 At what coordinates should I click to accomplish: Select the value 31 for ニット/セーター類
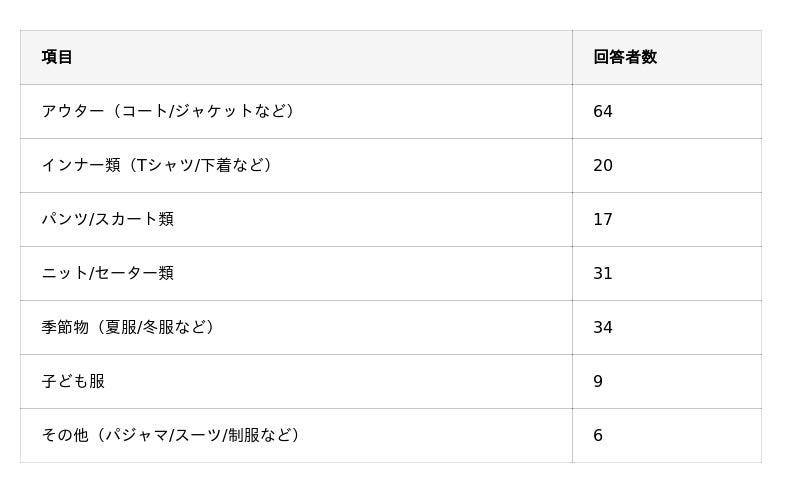603,273
